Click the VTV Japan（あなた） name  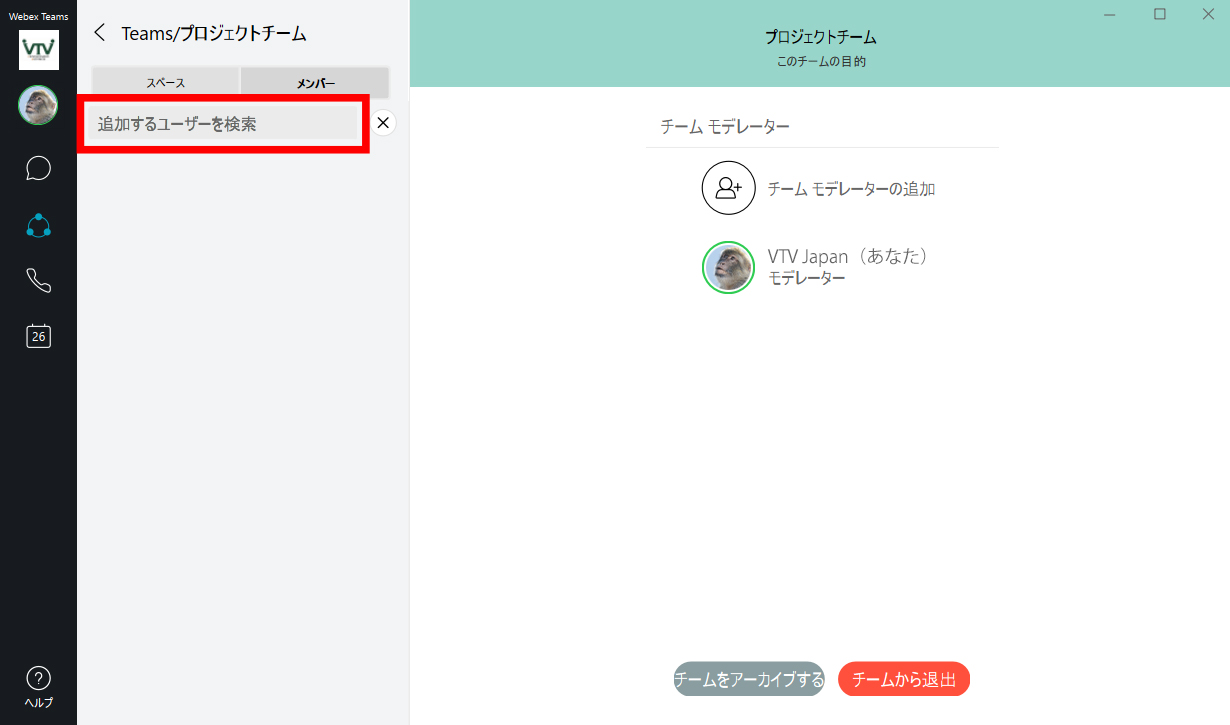850,256
